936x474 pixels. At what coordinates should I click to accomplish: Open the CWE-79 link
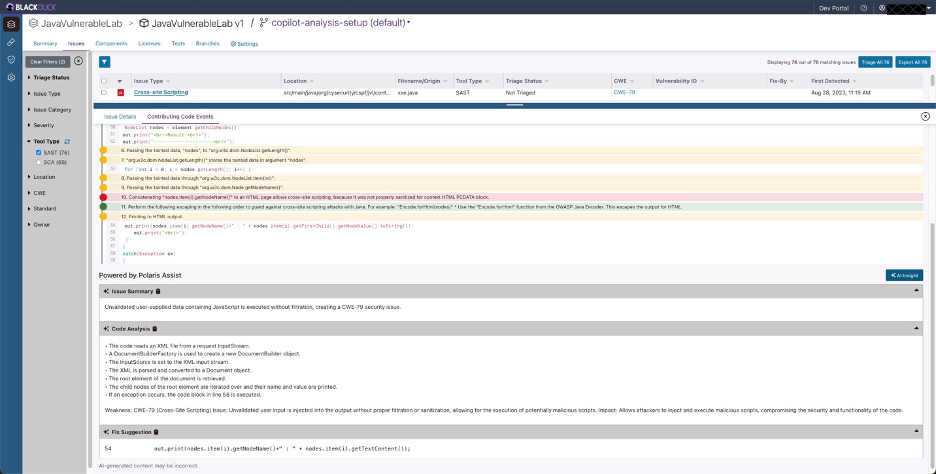[x=624, y=92]
